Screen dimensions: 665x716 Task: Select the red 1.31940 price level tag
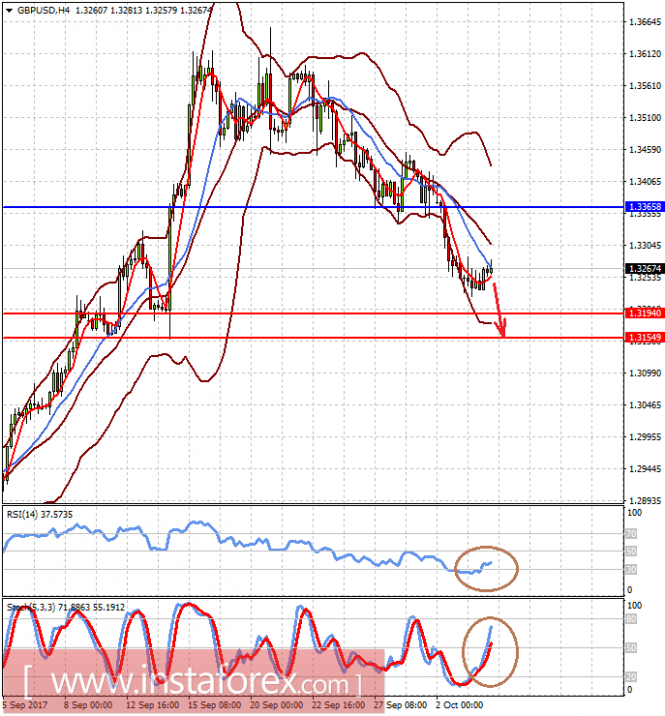(x=644, y=313)
